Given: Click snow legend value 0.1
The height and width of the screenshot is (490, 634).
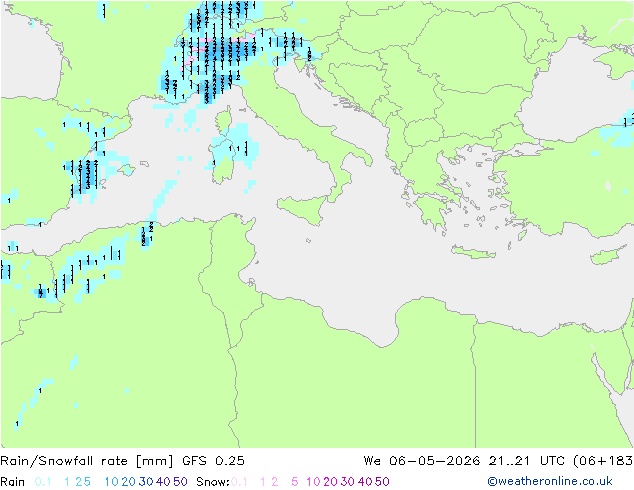Looking at the screenshot, I should click(x=239, y=482).
